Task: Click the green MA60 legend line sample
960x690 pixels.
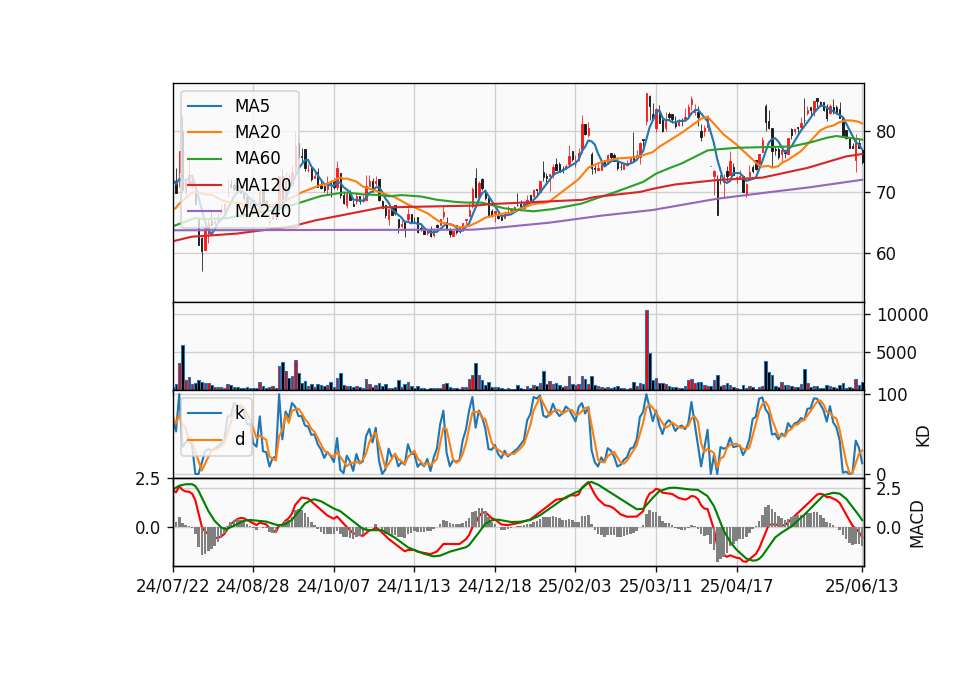Action: tap(205, 159)
